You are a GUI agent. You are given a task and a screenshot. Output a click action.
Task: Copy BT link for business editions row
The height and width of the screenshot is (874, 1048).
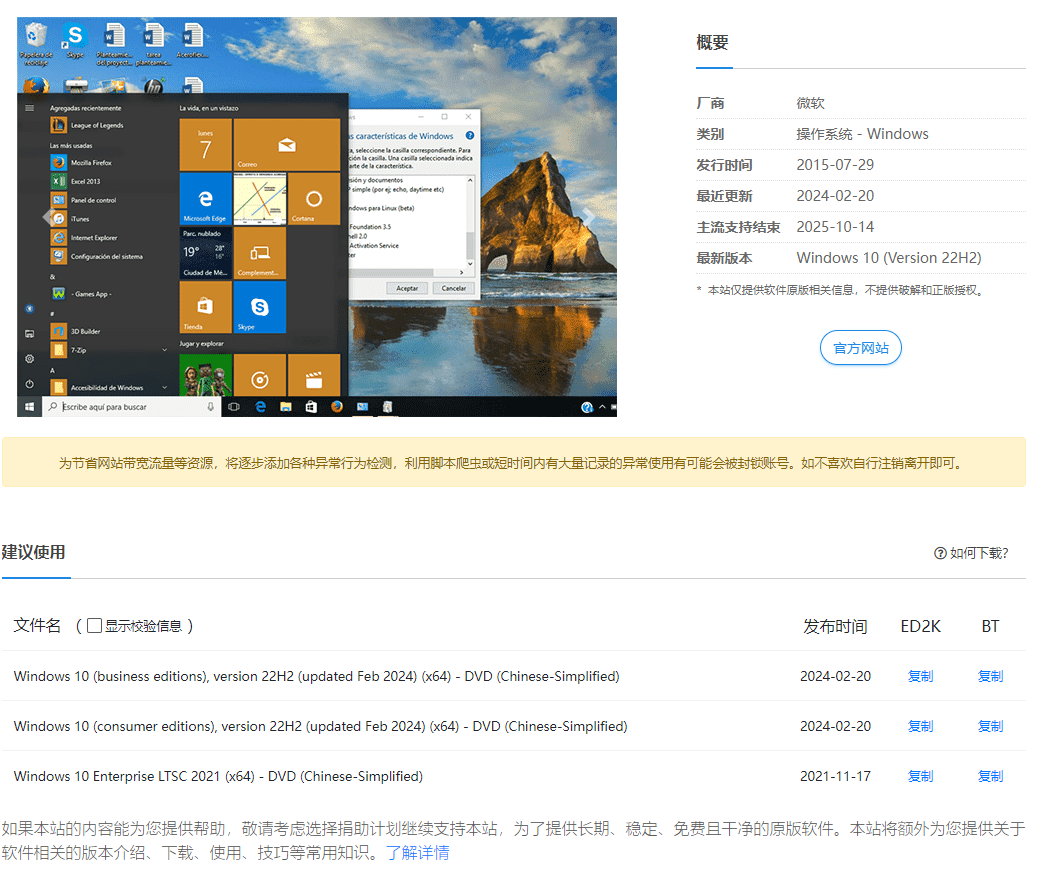(x=991, y=676)
